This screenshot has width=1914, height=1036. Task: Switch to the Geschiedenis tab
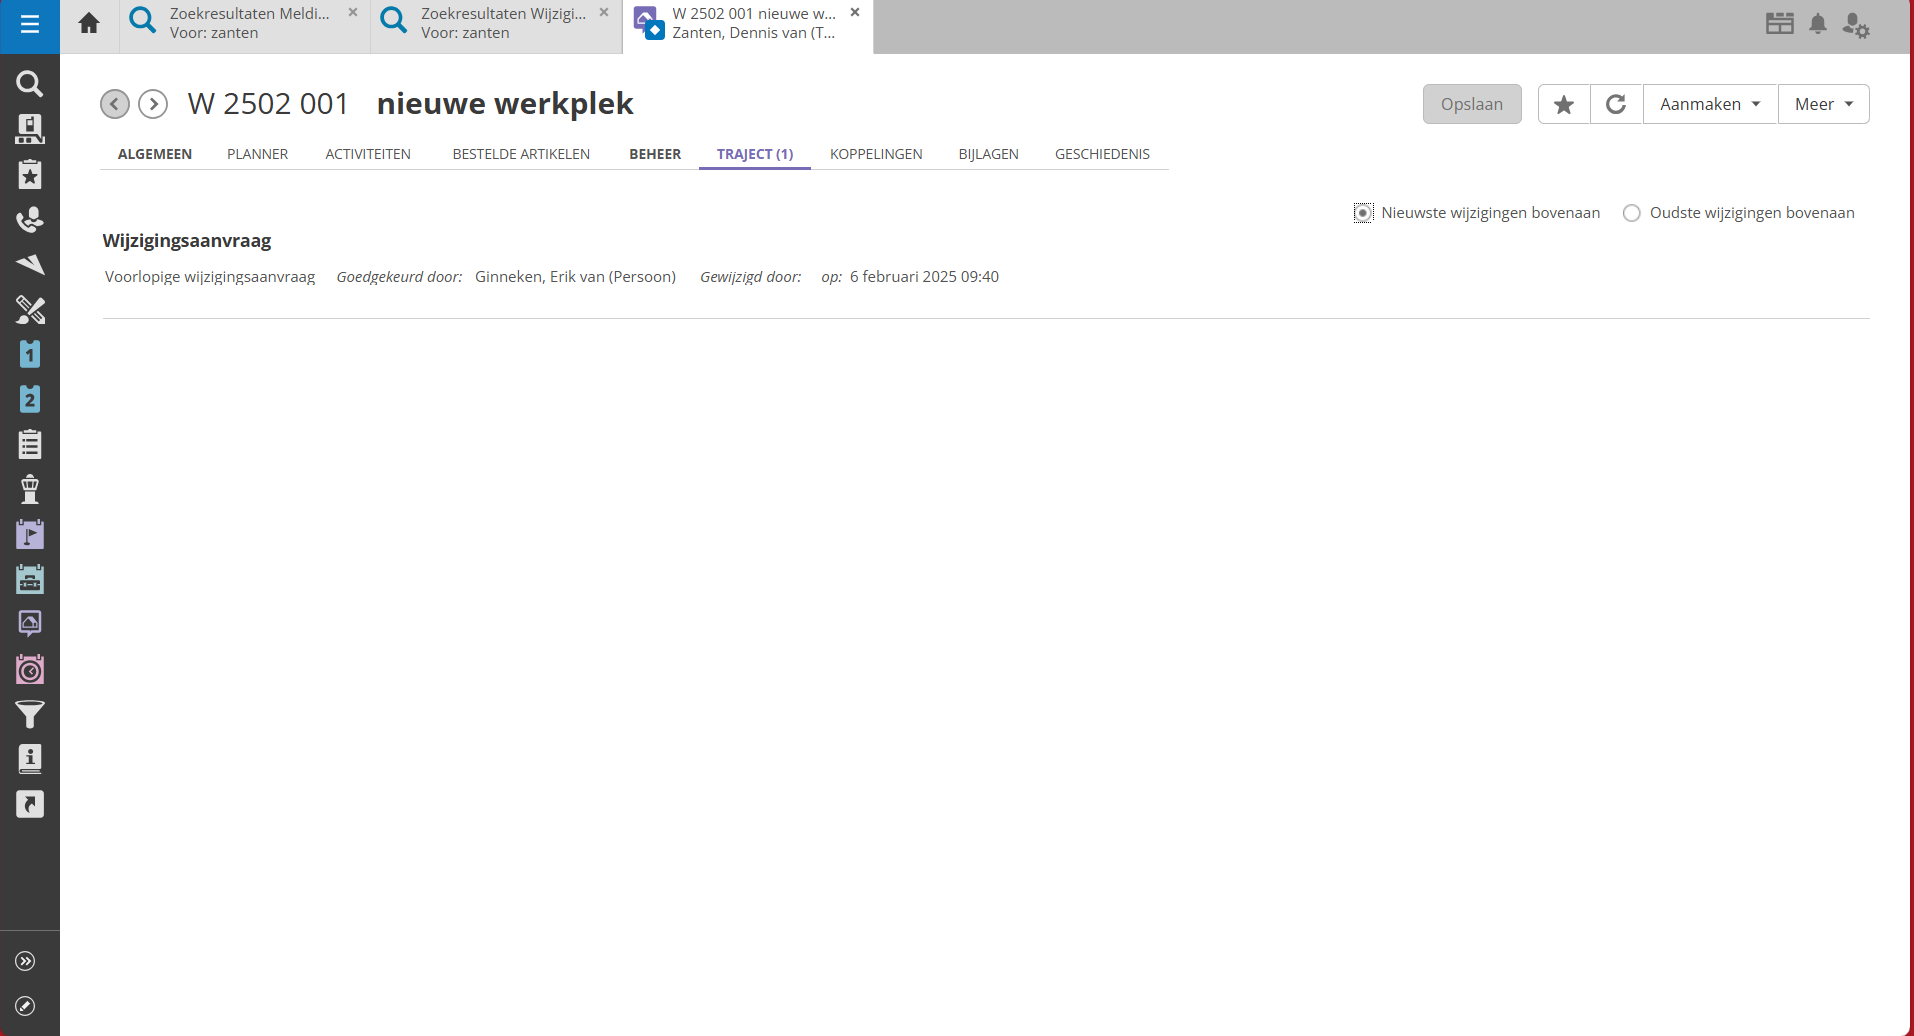click(1102, 154)
